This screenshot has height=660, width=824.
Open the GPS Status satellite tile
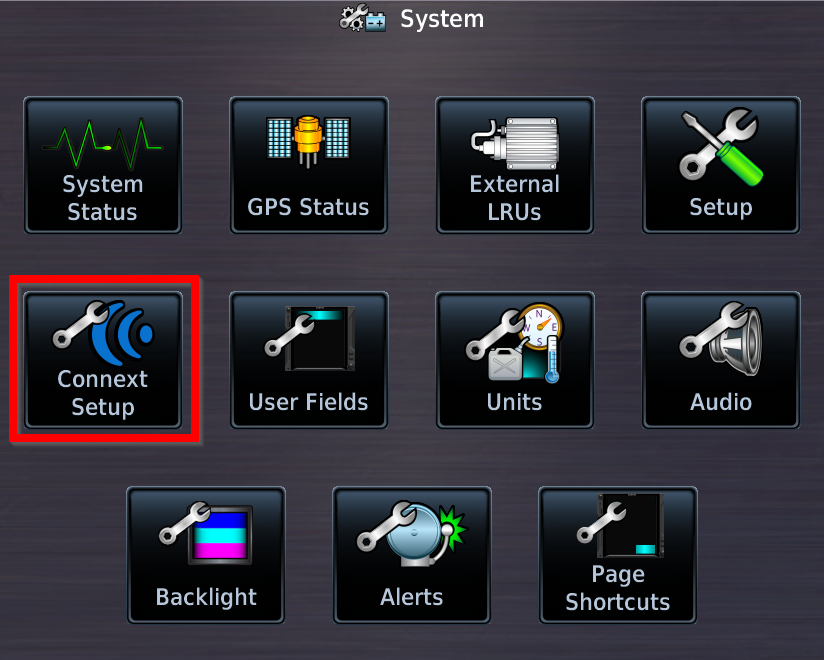tap(309, 165)
